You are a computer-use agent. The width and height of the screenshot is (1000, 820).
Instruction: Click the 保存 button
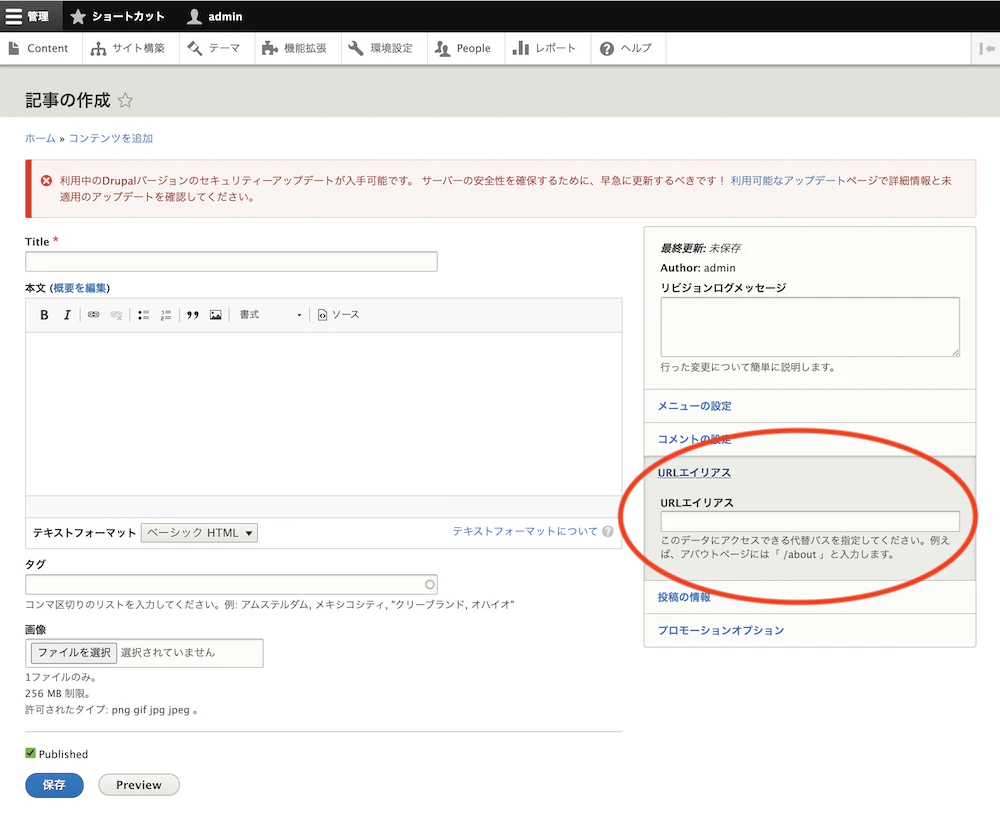[54, 785]
